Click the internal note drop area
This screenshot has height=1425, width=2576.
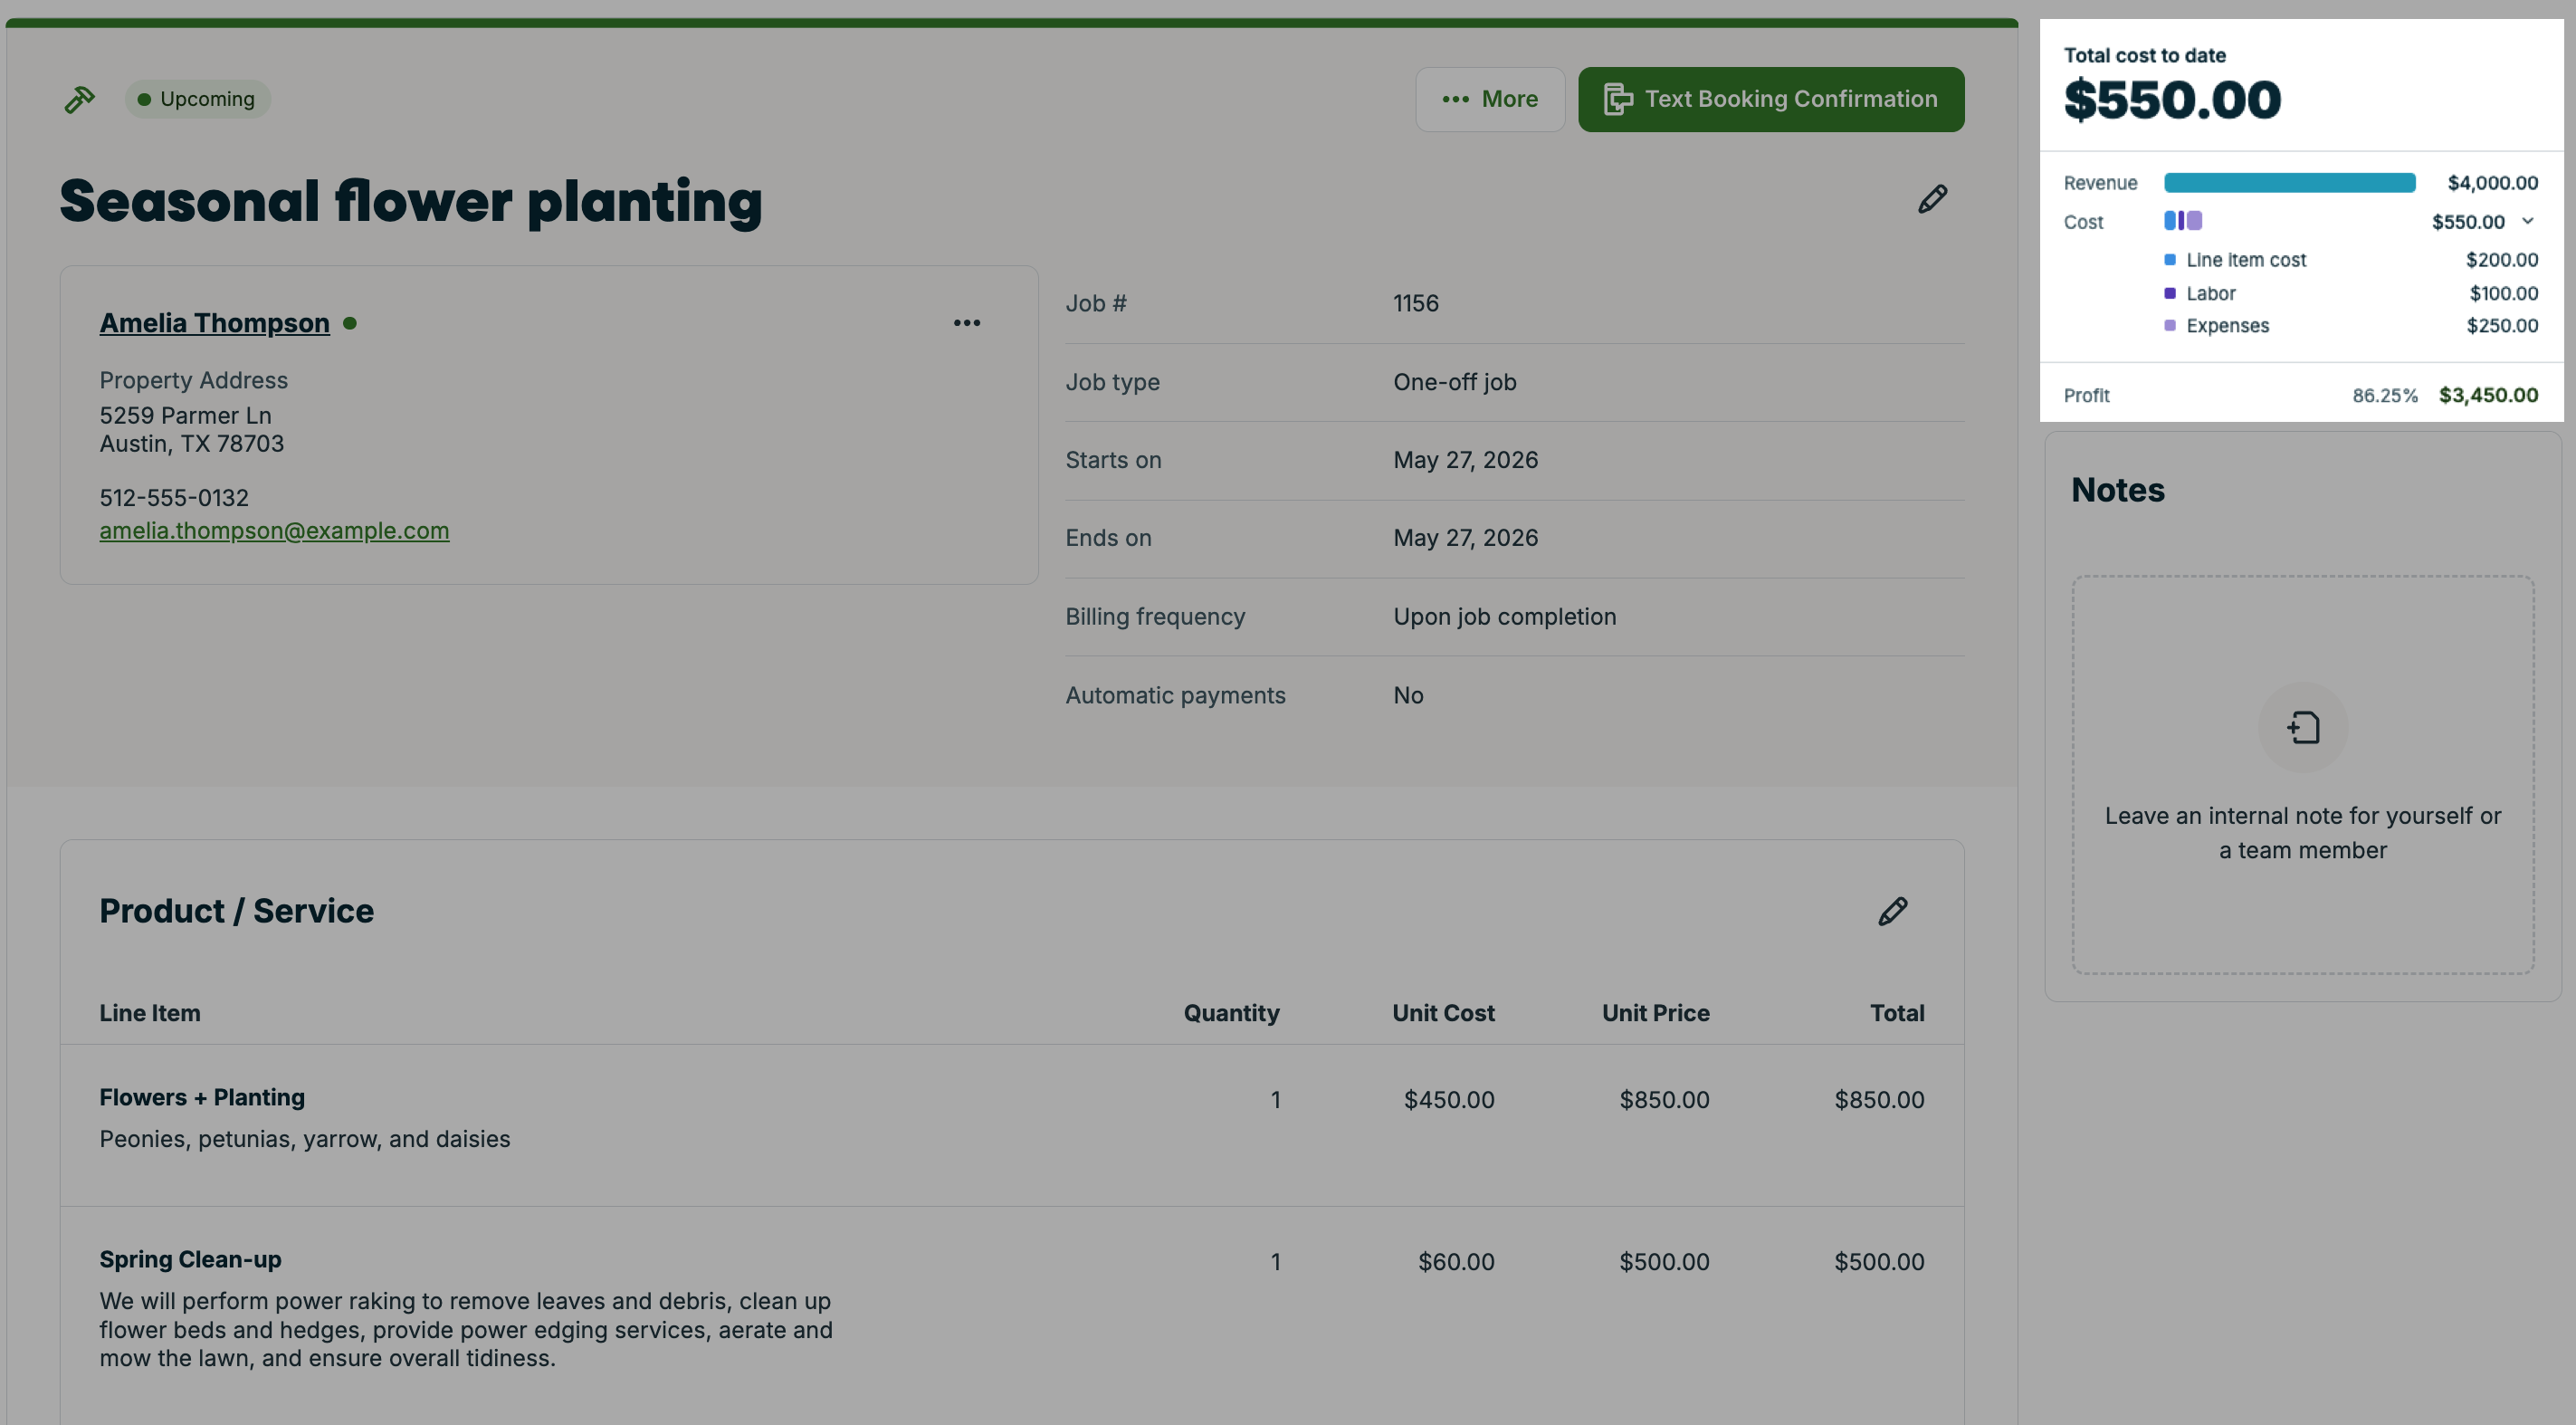(2303, 774)
